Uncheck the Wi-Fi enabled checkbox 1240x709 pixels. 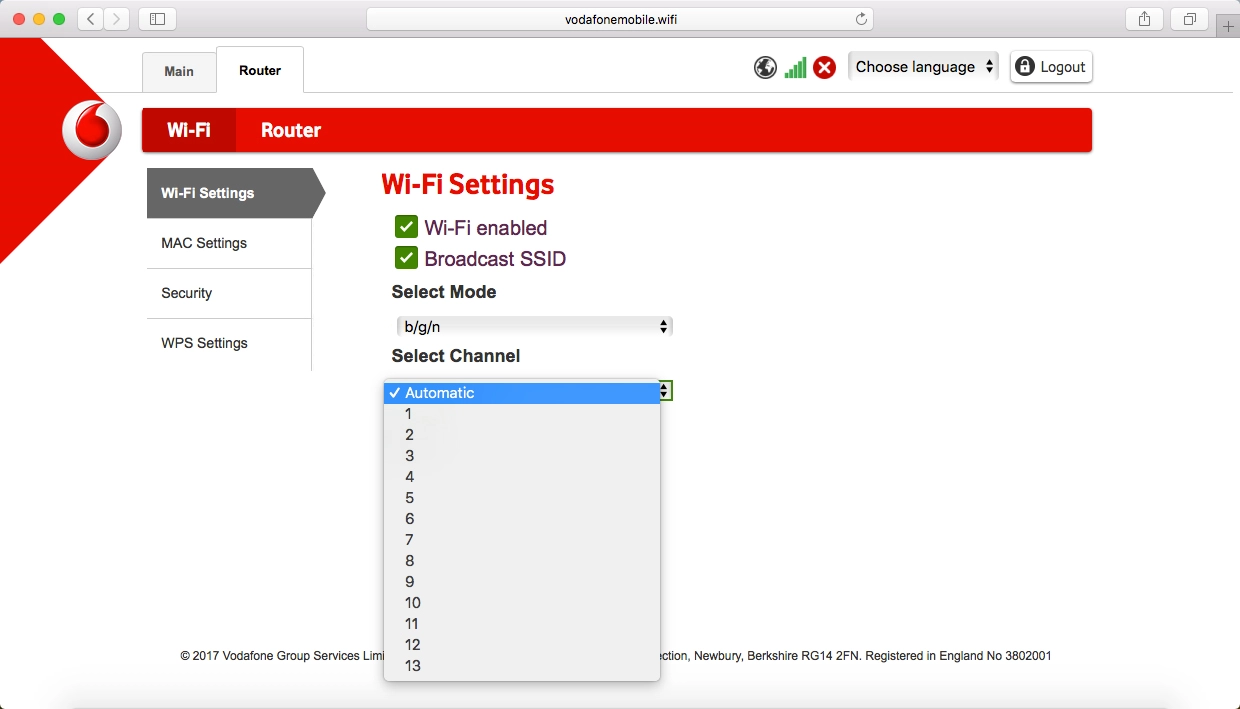point(406,227)
